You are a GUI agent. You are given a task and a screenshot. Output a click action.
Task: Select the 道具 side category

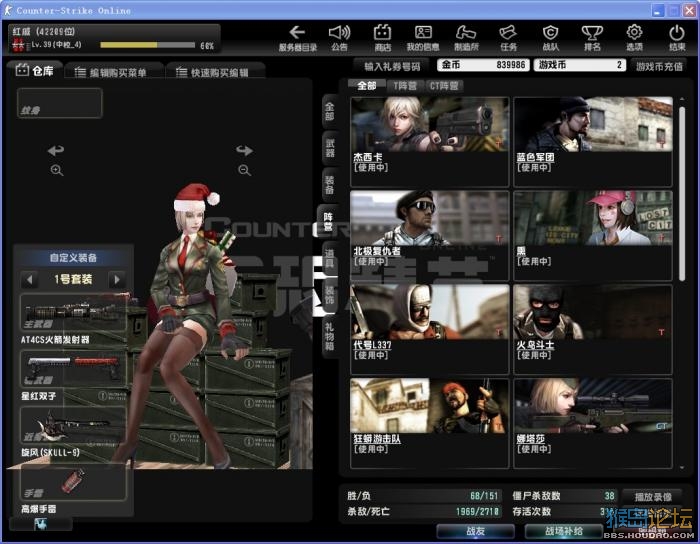[x=329, y=258]
